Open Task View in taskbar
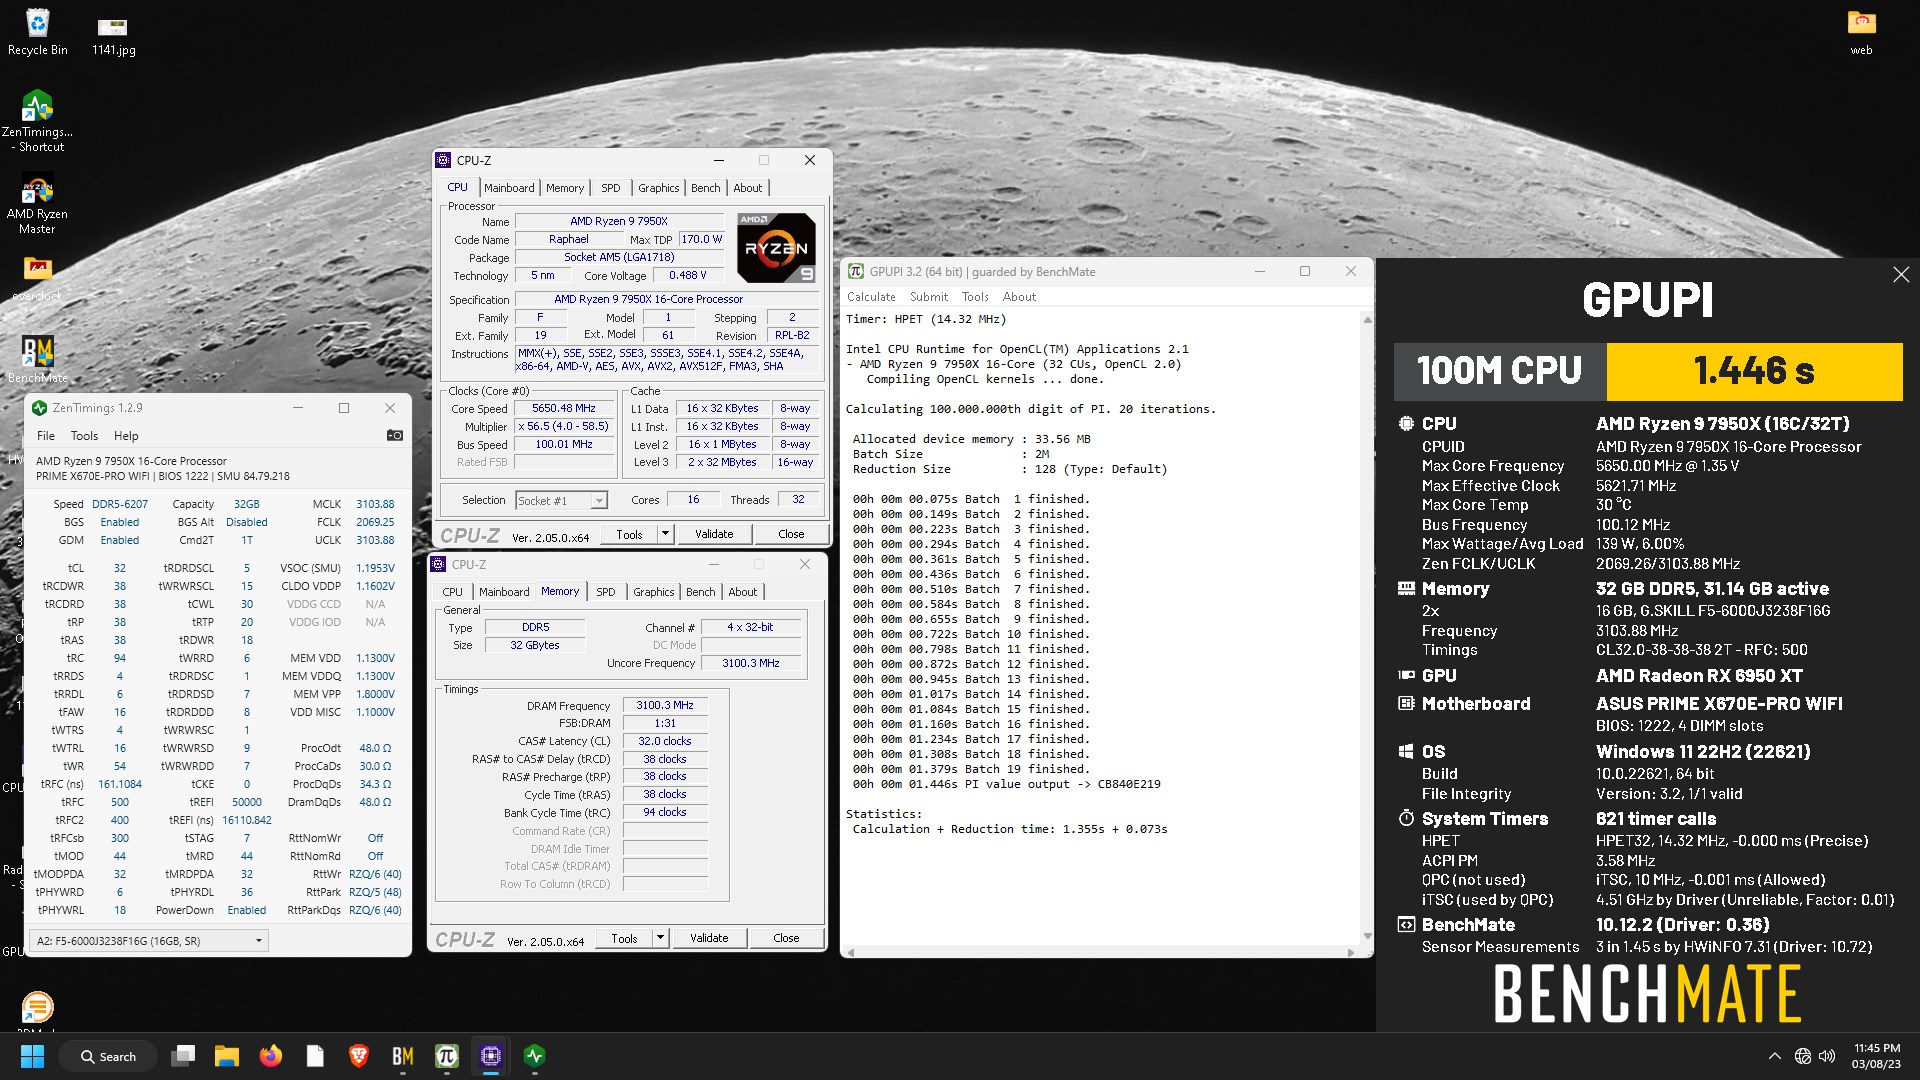Viewport: 1920px width, 1080px height. pos(183,1056)
